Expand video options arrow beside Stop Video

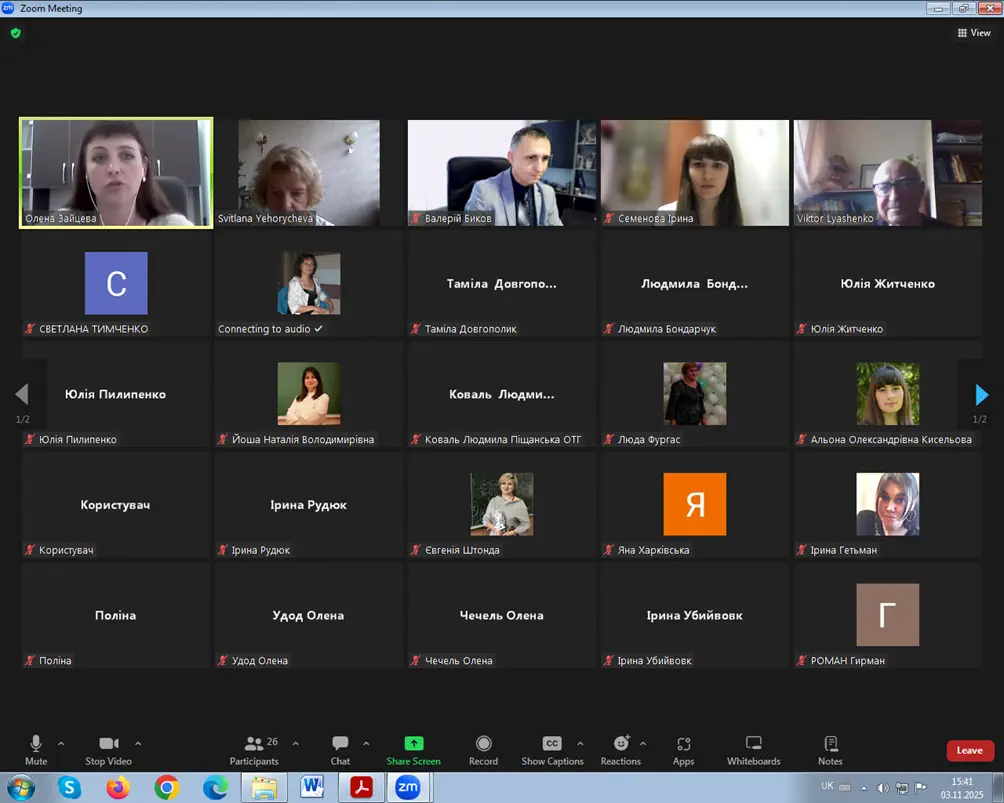[138, 743]
